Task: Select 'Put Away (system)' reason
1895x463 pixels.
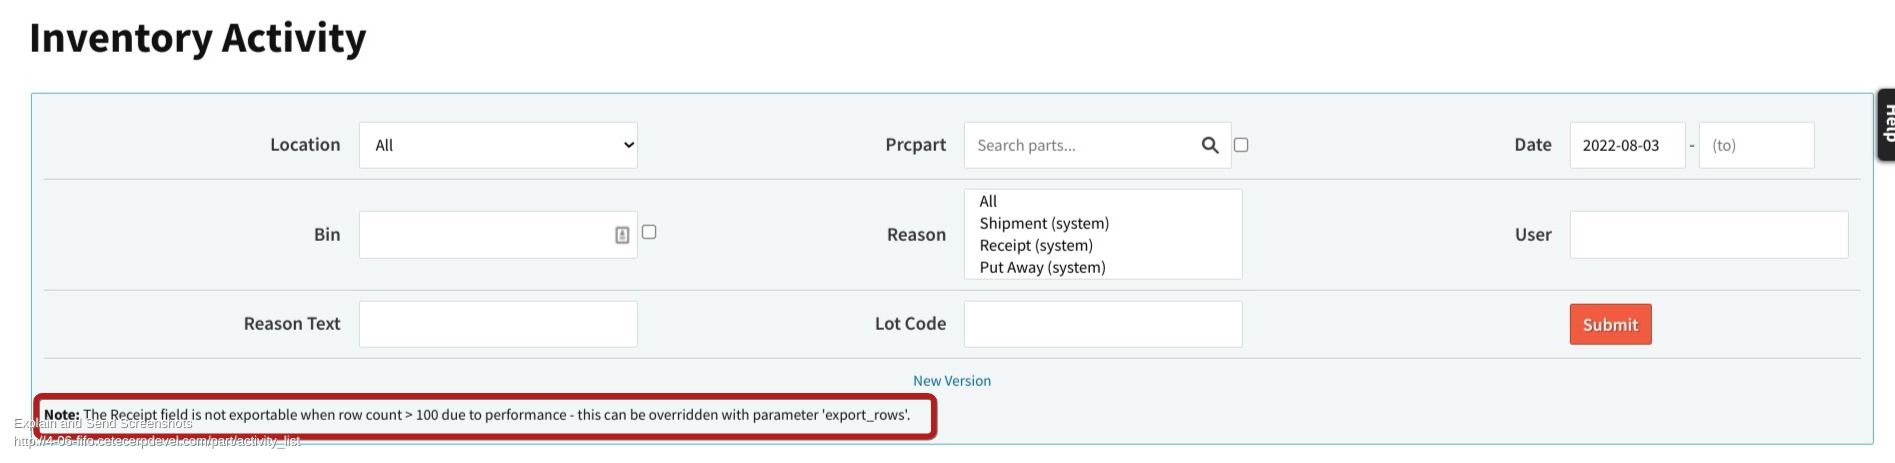Action: coord(1042,267)
